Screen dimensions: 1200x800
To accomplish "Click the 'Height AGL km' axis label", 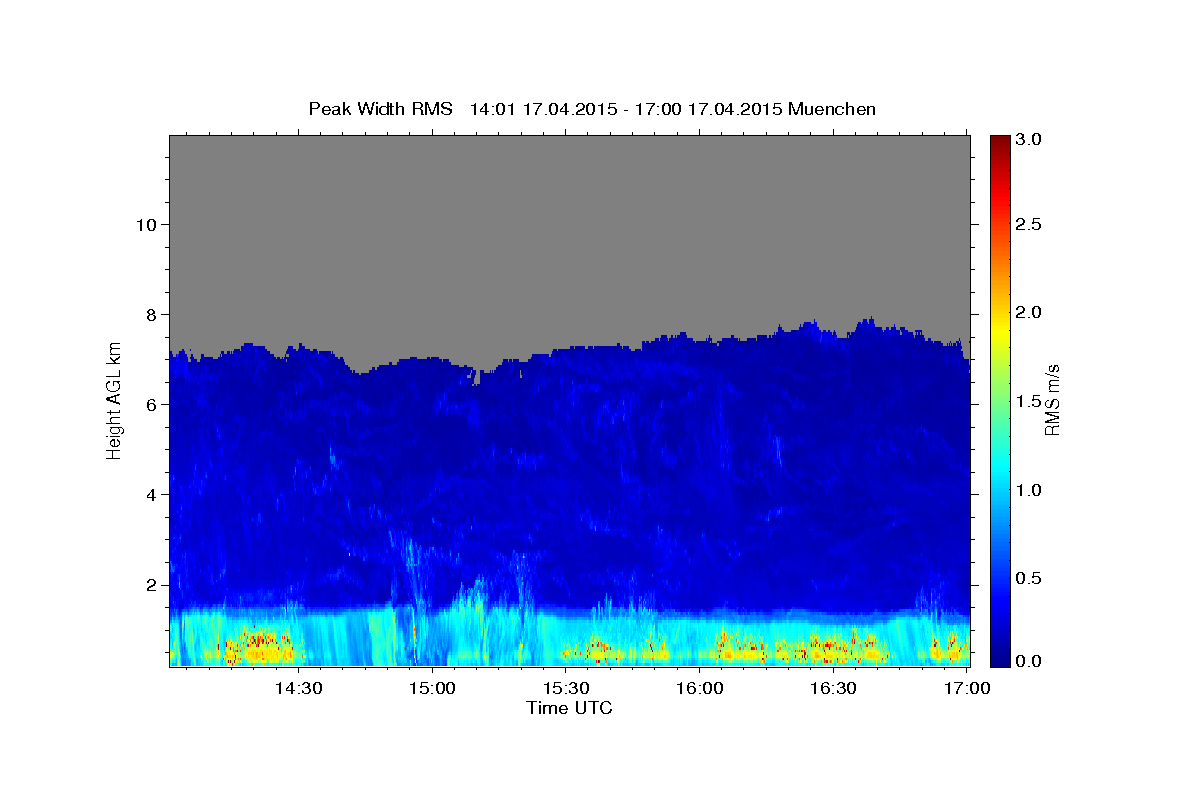I will coord(115,399).
